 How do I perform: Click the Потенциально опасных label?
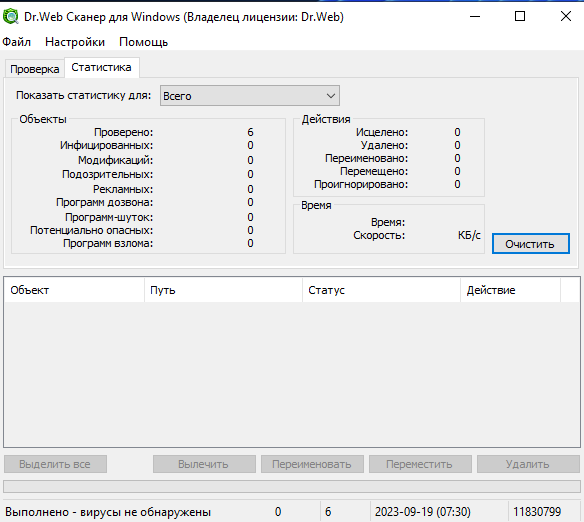[x=92, y=230]
